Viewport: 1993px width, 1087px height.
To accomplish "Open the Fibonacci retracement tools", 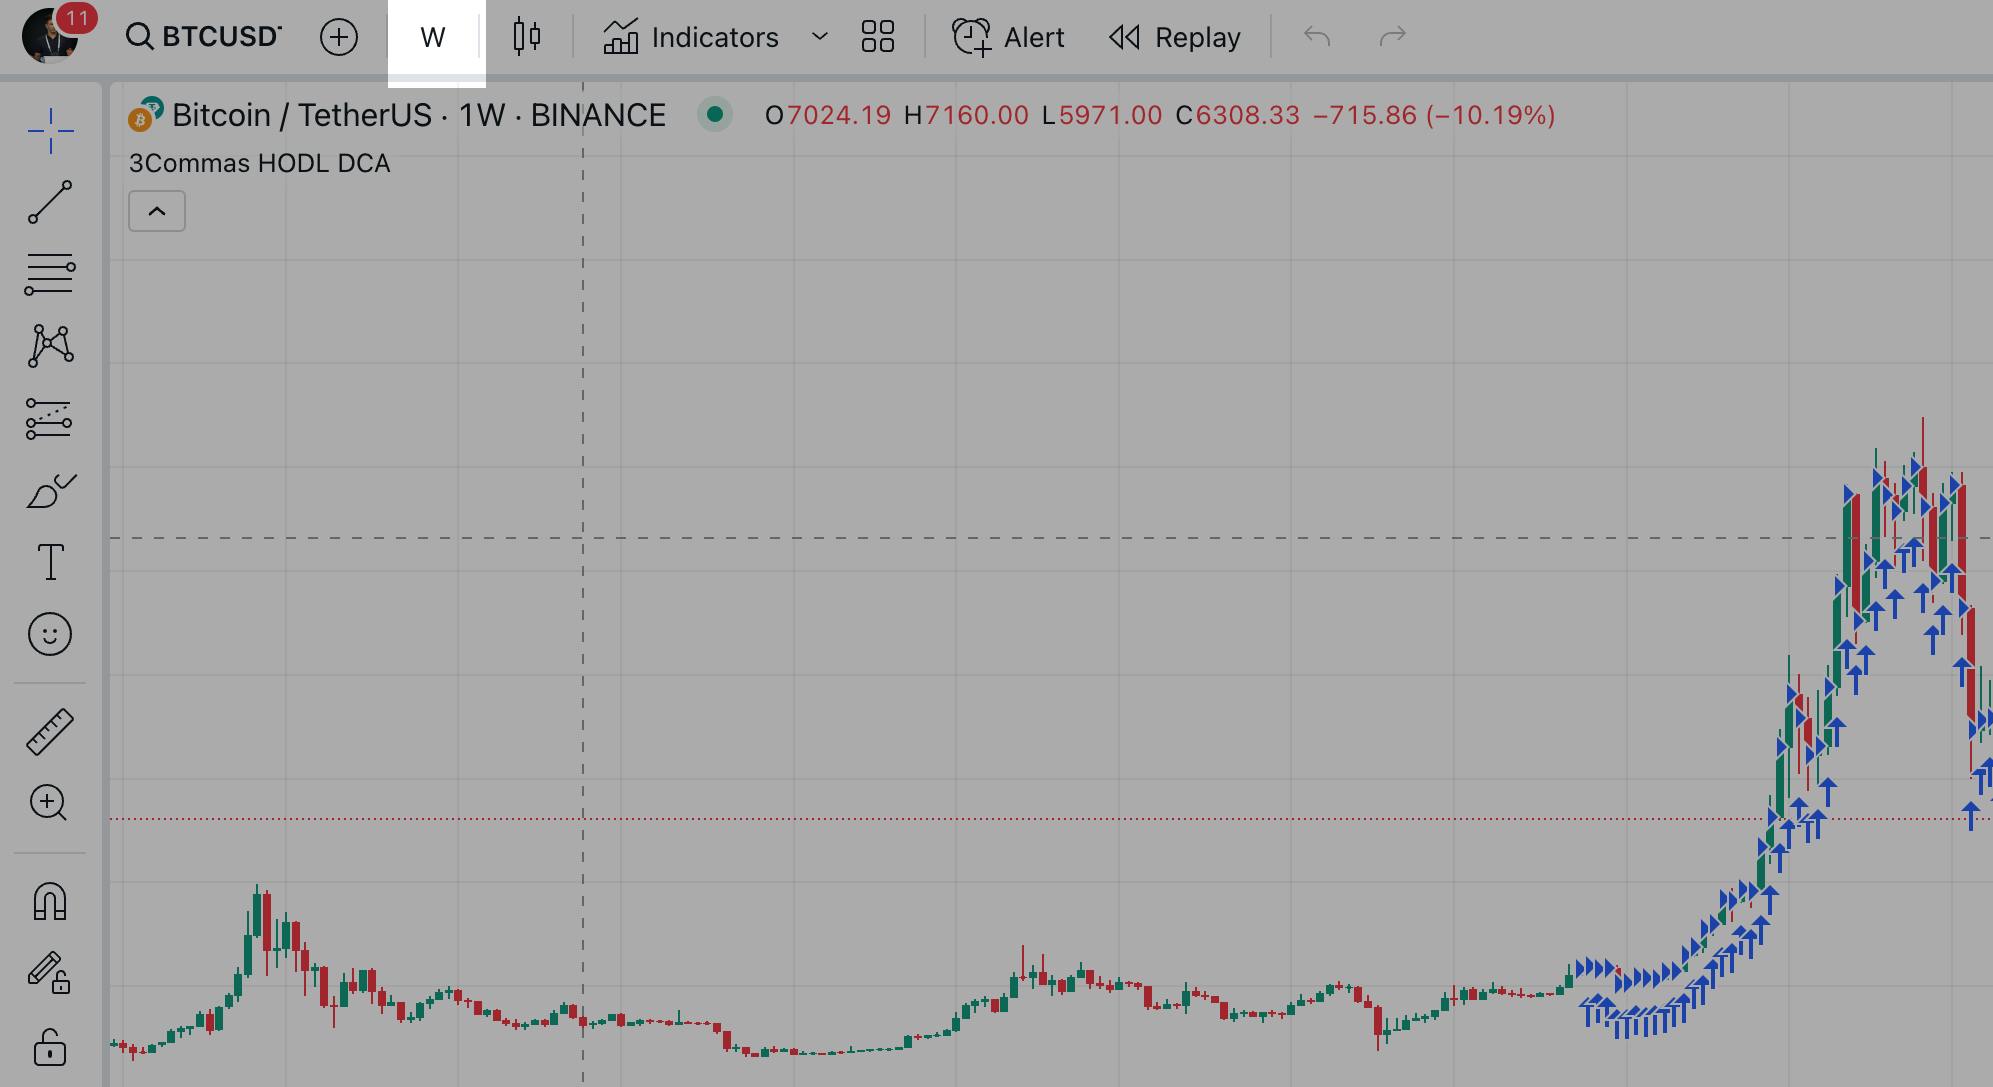I will click(x=50, y=274).
